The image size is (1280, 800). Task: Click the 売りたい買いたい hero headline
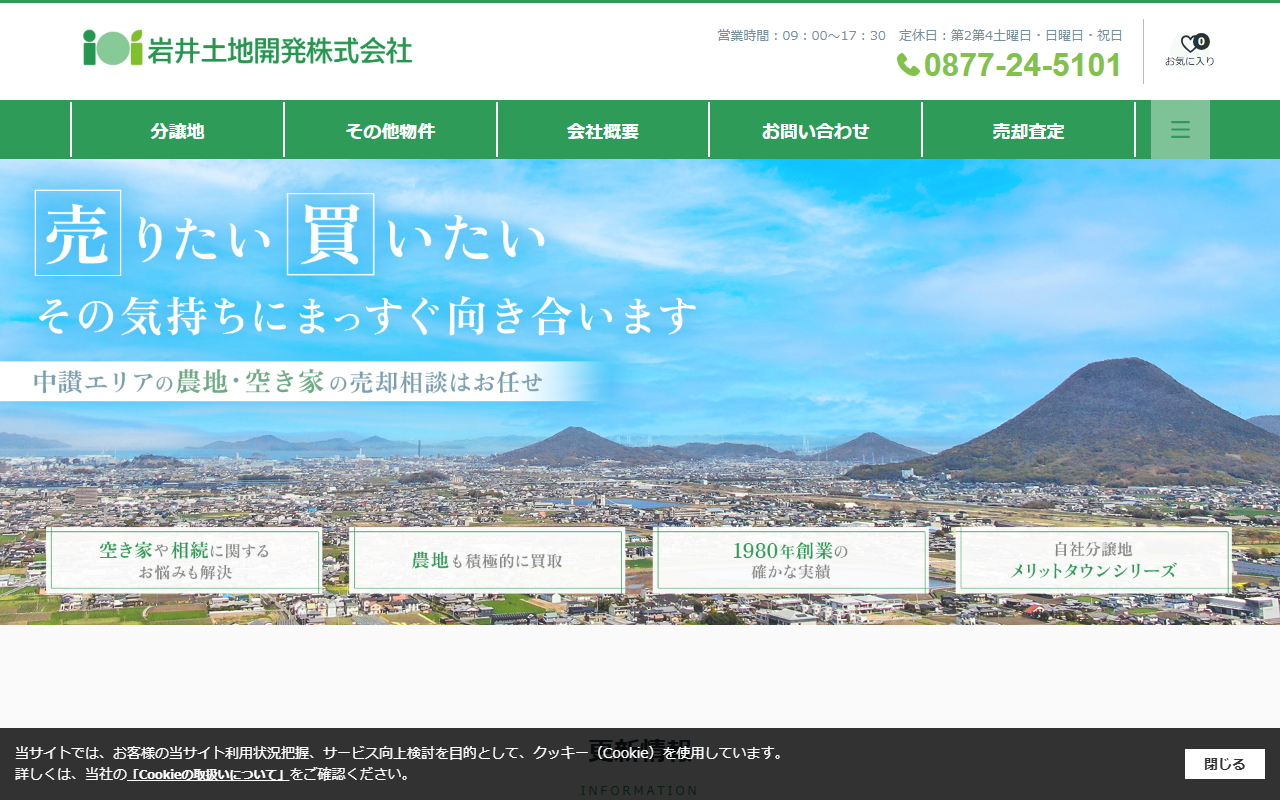pos(291,234)
